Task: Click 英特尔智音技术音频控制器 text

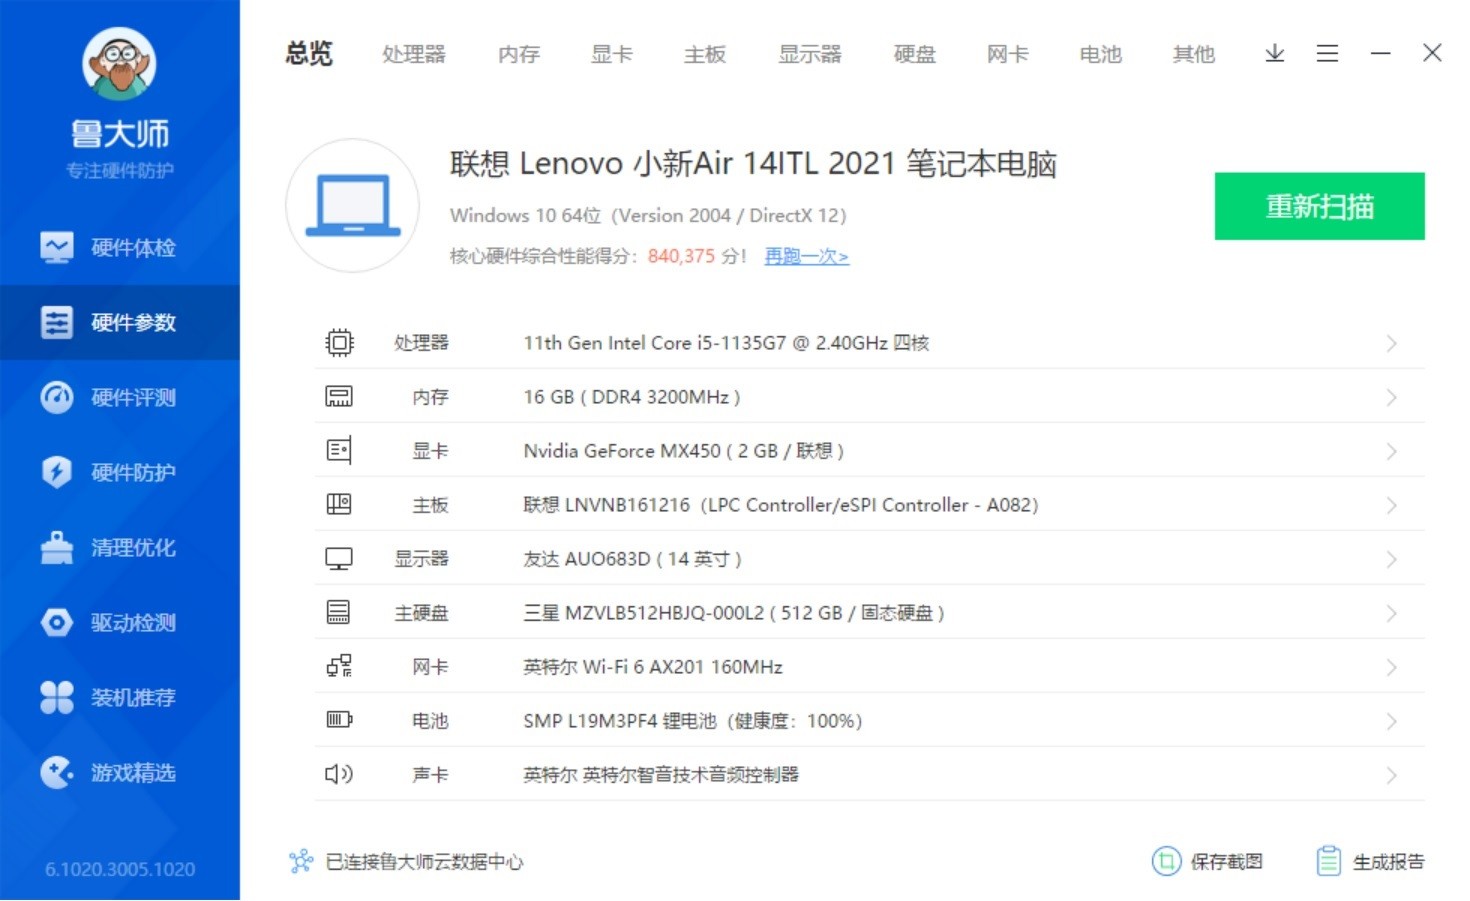Action: pyautogui.click(x=691, y=775)
